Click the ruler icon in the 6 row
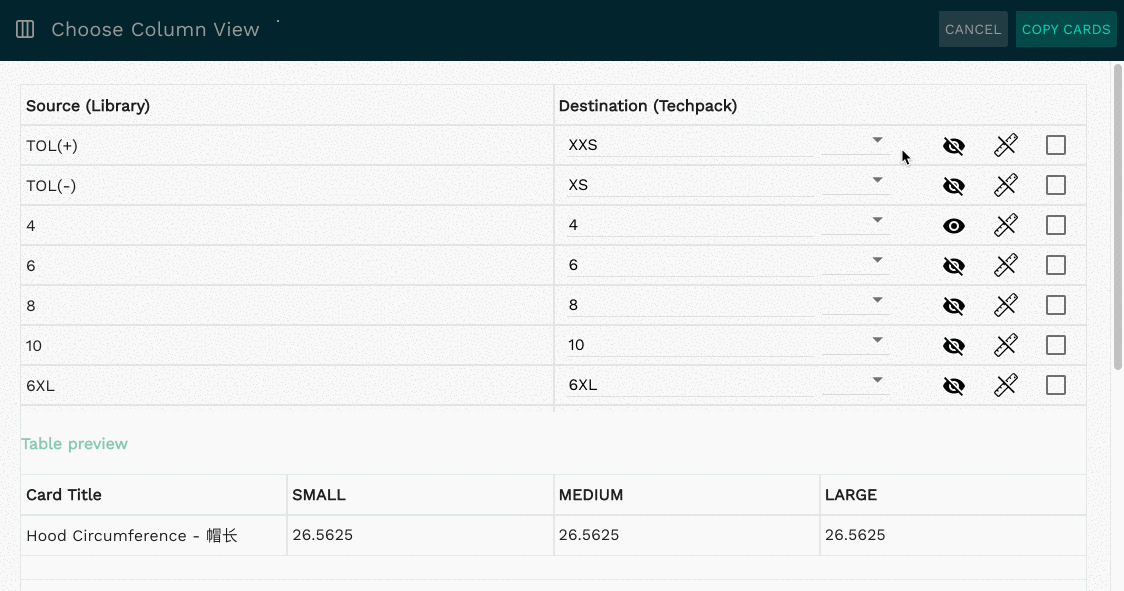Image resolution: width=1124 pixels, height=591 pixels. [1006, 266]
